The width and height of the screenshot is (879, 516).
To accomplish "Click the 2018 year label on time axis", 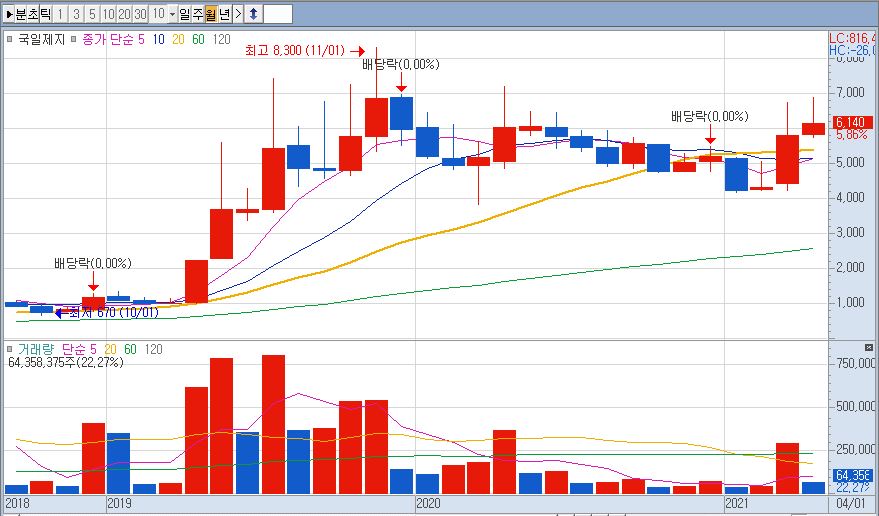I will 16,503.
